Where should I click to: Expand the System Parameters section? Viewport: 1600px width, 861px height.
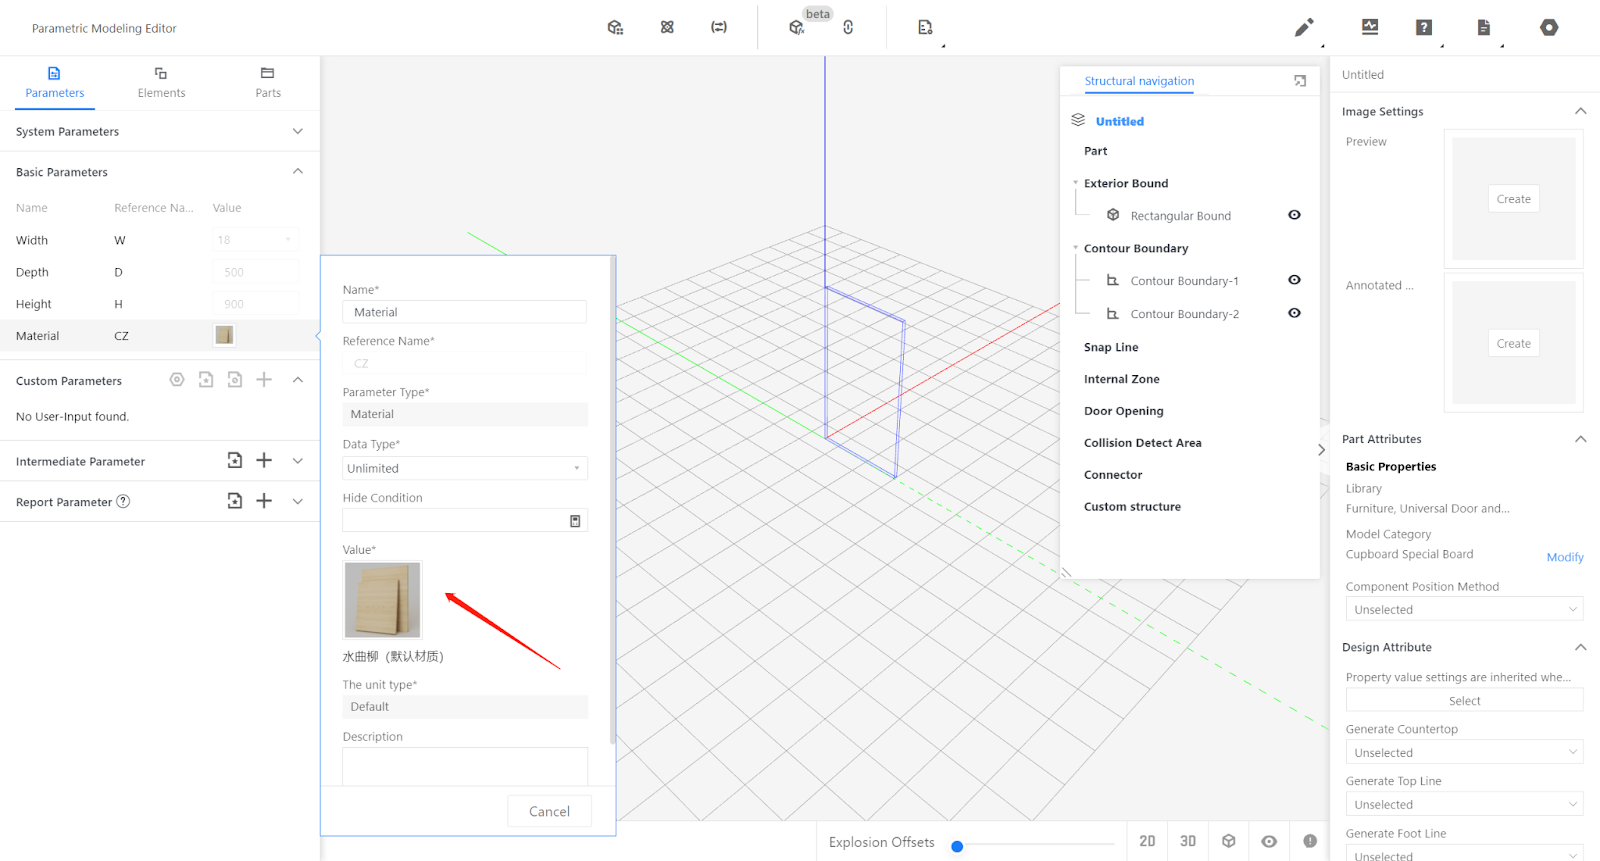tap(297, 131)
